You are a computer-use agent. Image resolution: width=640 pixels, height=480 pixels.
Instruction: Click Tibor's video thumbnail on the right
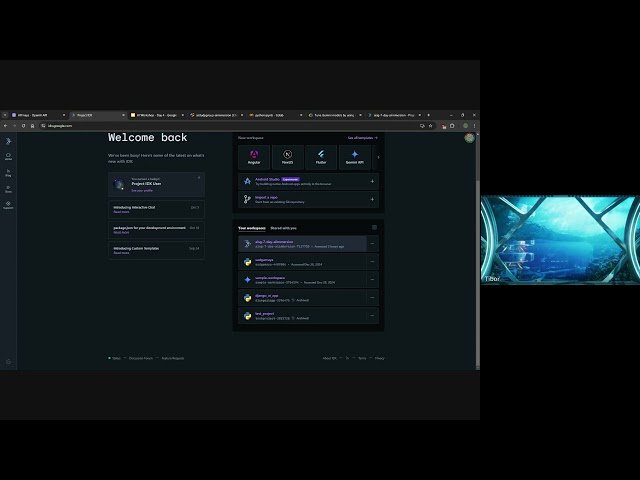coord(560,240)
